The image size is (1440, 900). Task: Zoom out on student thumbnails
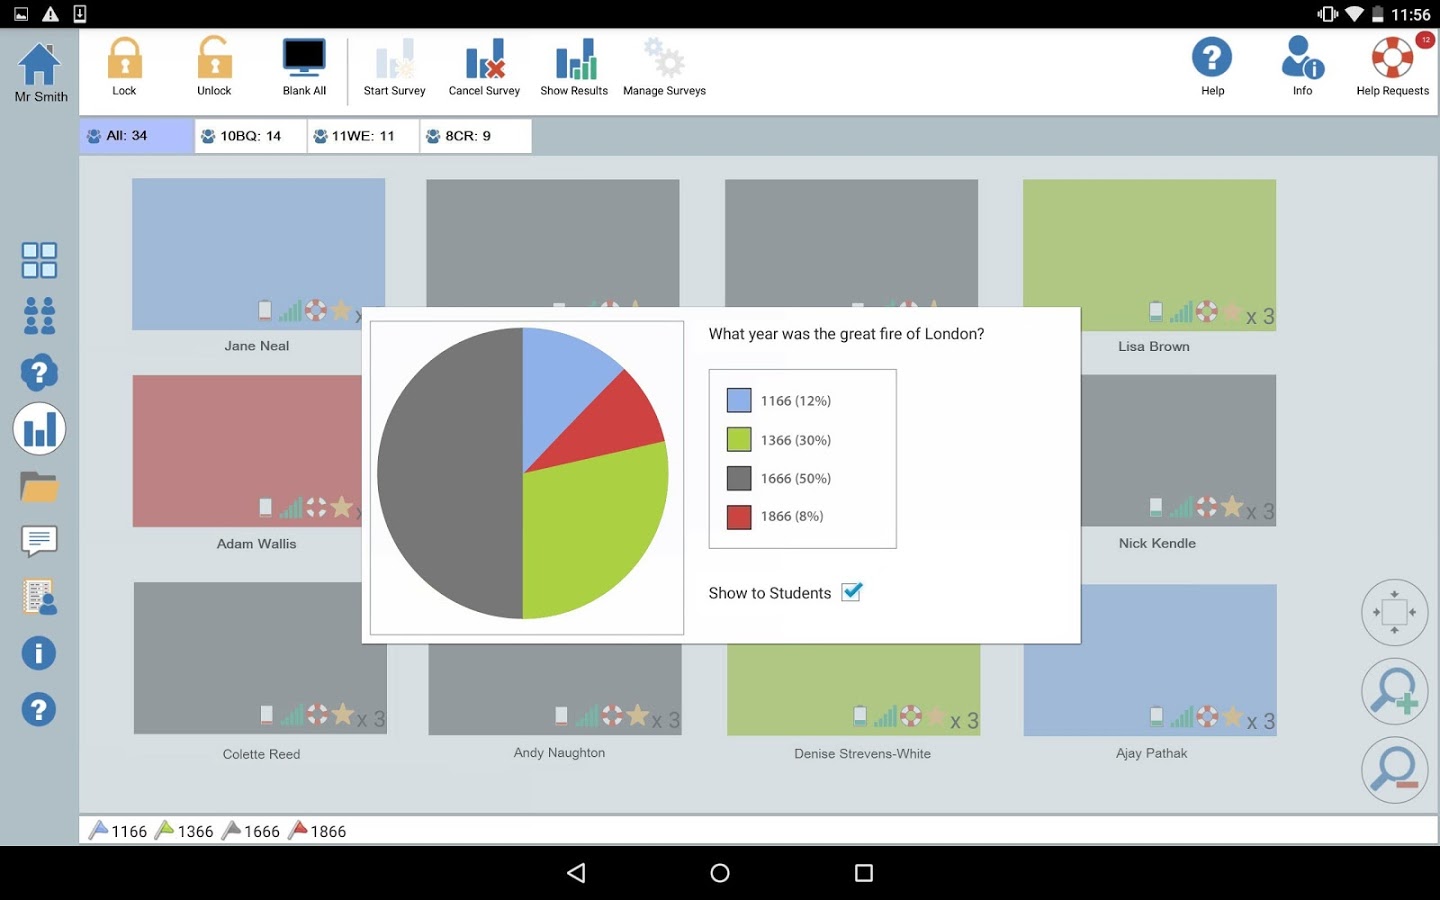coord(1394,770)
